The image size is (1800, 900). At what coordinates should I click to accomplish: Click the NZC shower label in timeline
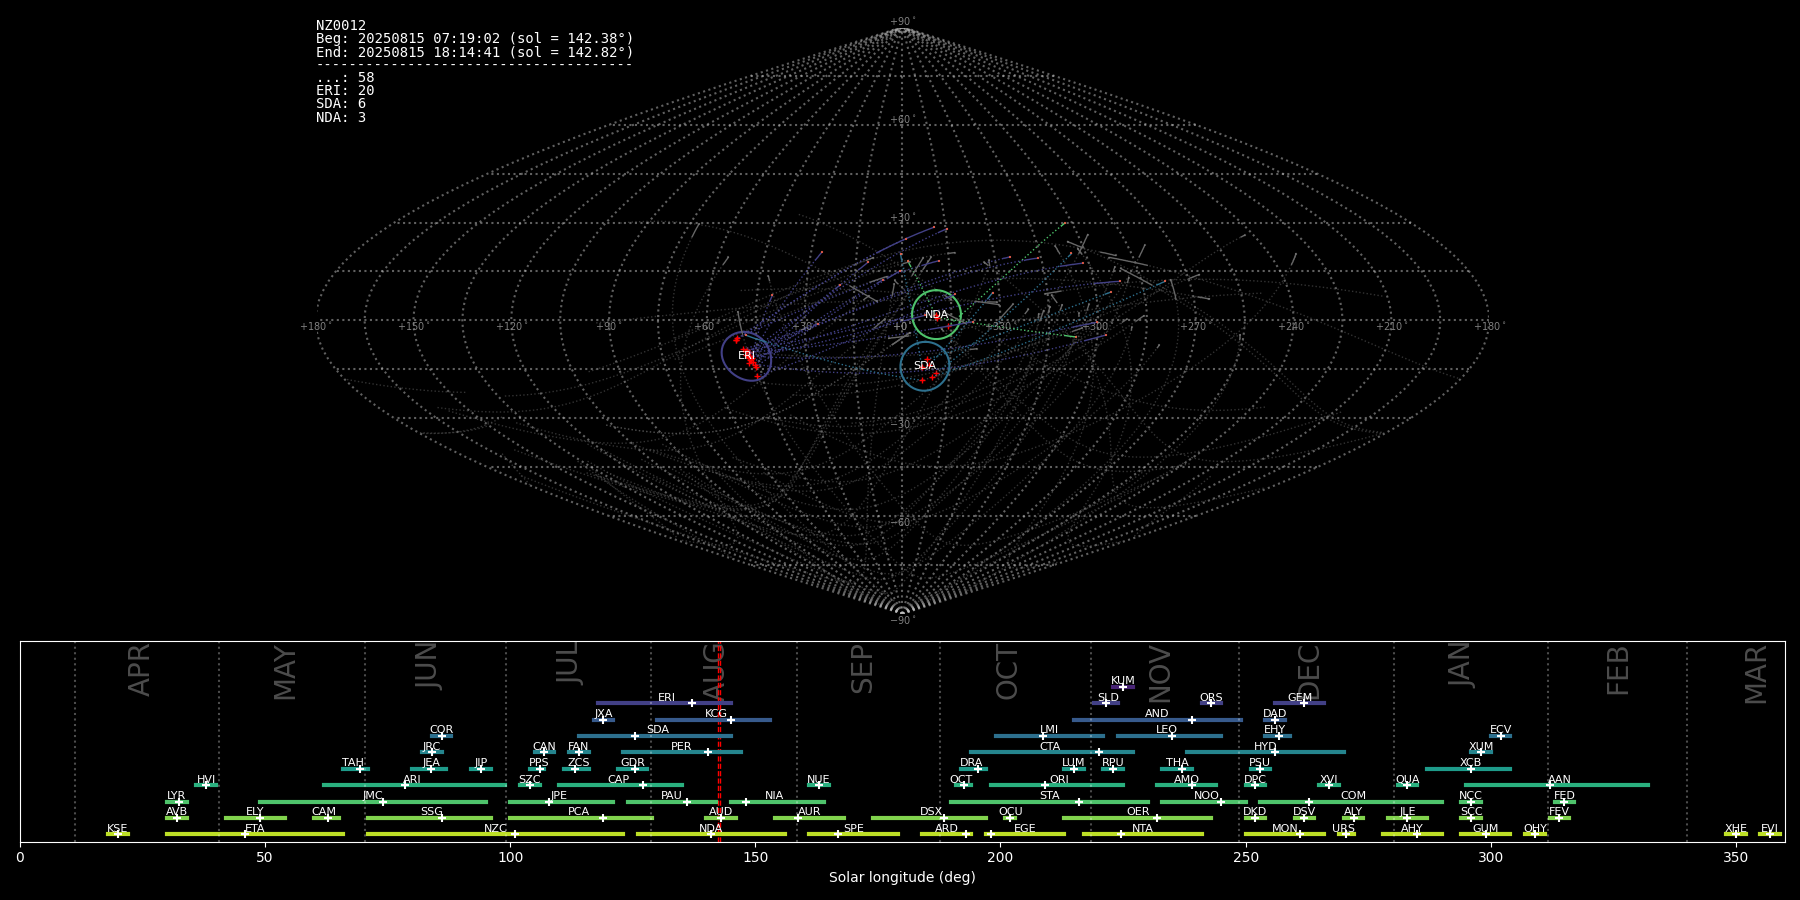coord(495,829)
